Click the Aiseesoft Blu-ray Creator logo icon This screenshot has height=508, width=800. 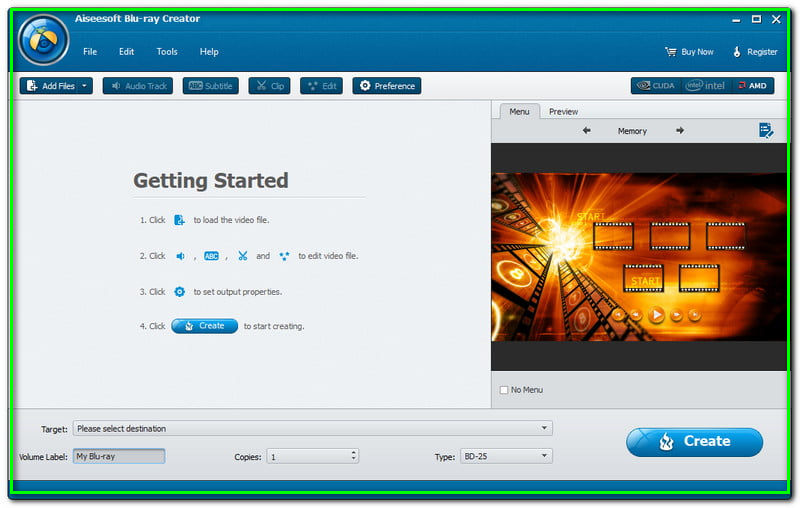43,40
